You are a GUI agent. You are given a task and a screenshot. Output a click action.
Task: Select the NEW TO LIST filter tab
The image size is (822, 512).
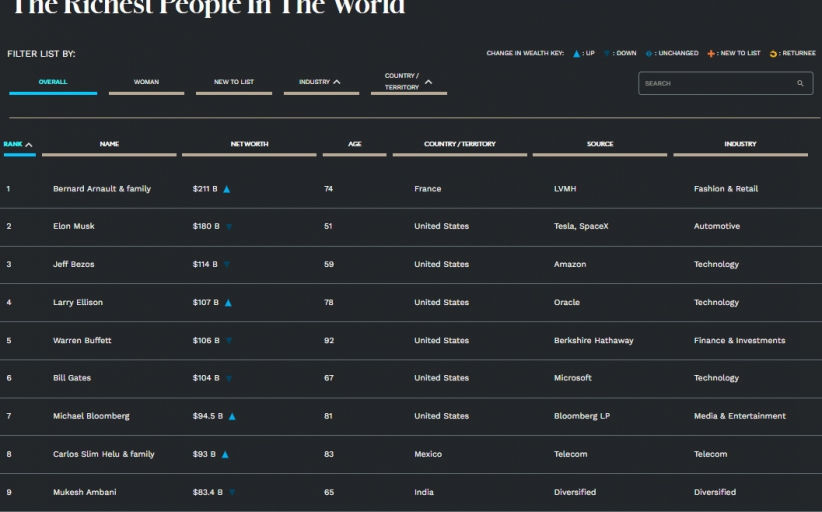[x=234, y=82]
